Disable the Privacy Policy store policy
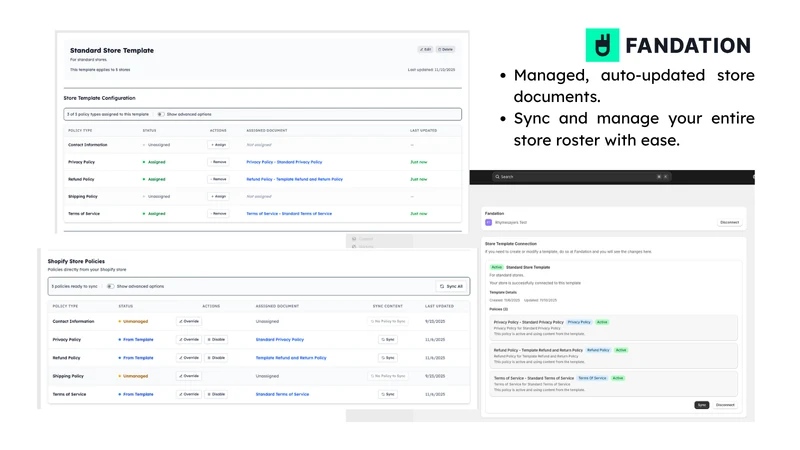800x450 pixels. click(x=216, y=339)
